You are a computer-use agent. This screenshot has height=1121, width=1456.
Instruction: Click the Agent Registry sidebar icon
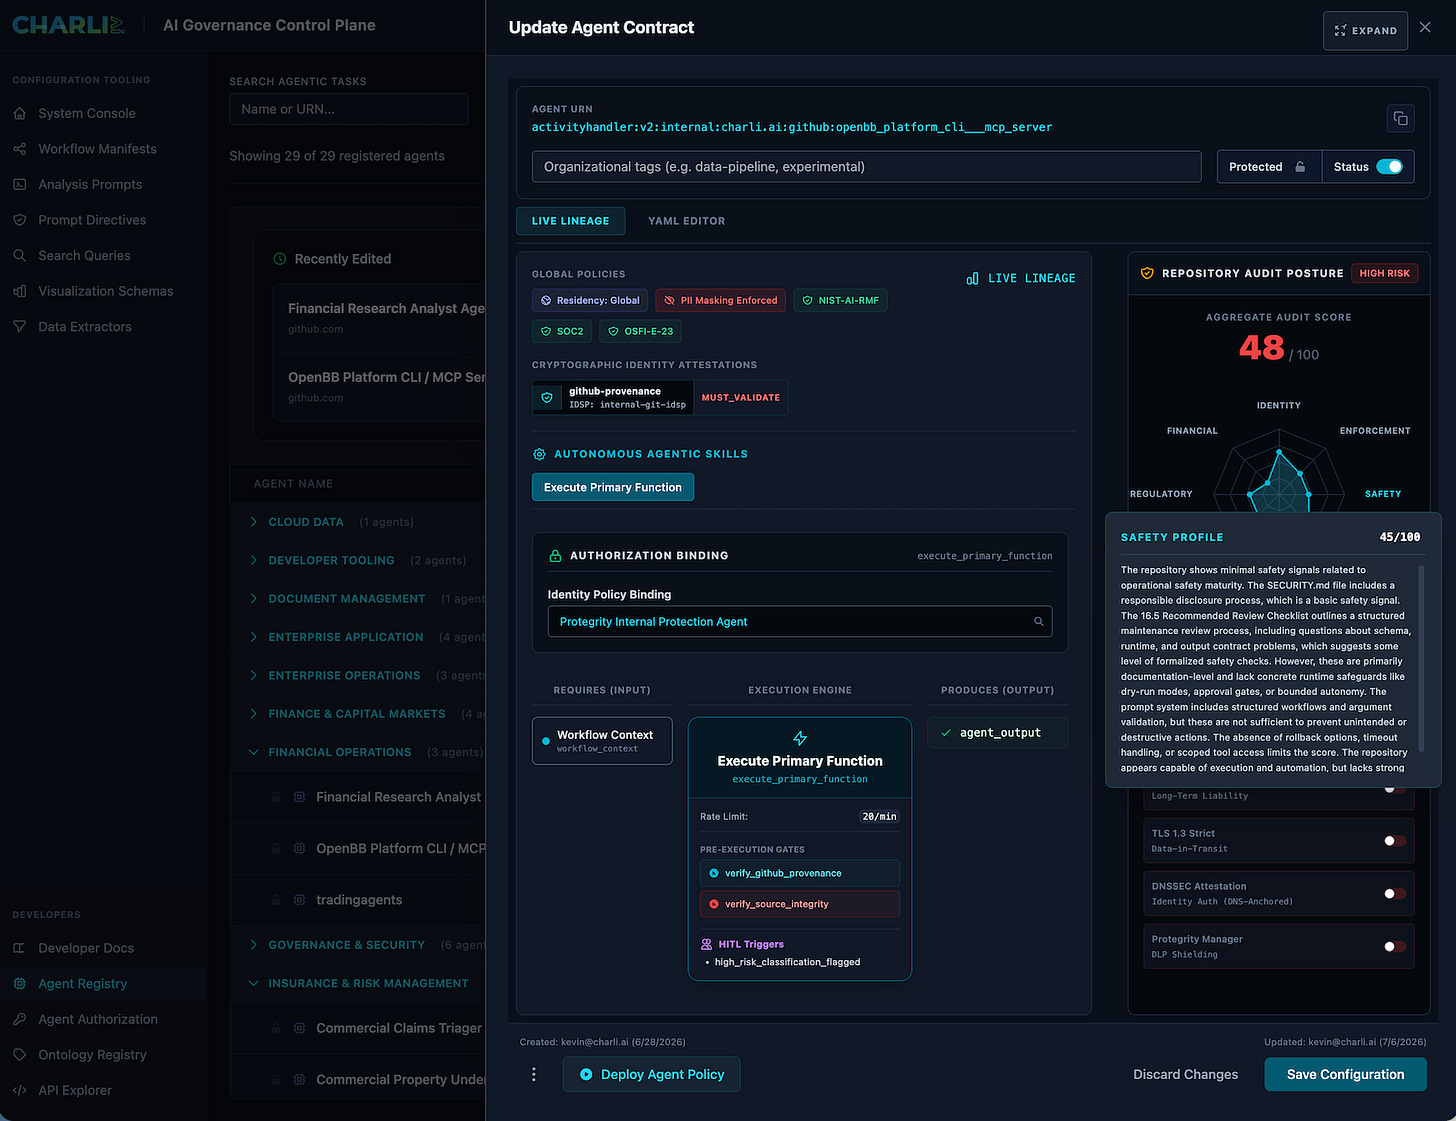pyautogui.click(x=20, y=984)
